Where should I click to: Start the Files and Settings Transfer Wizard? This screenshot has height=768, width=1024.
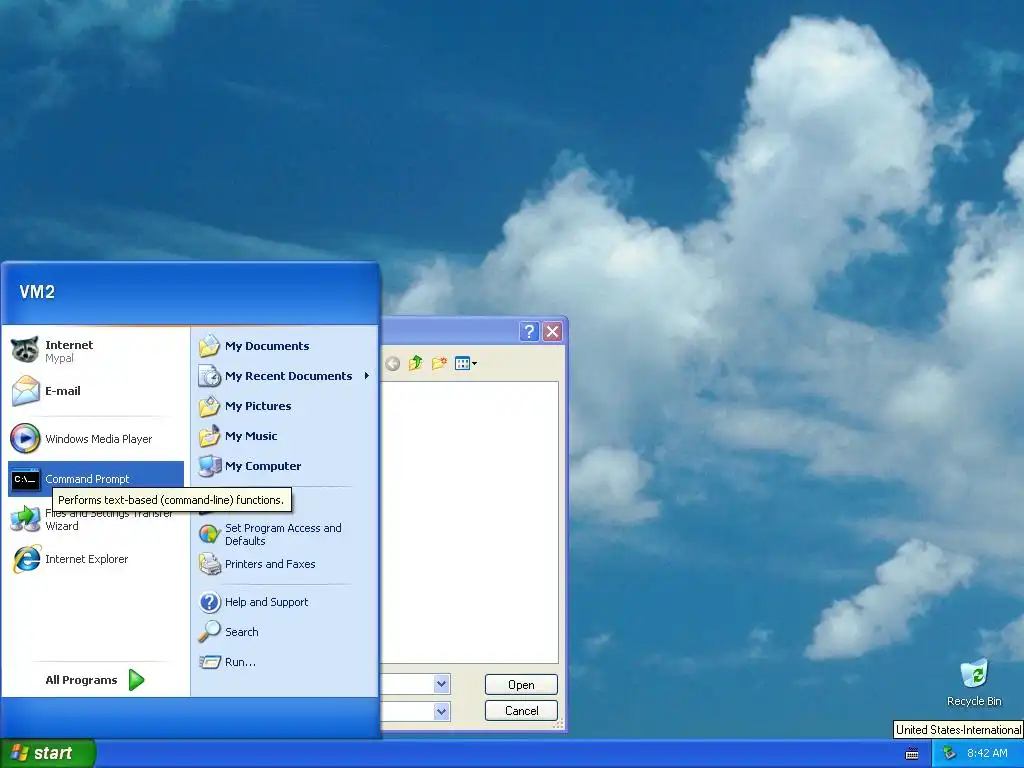pyautogui.click(x=95, y=519)
